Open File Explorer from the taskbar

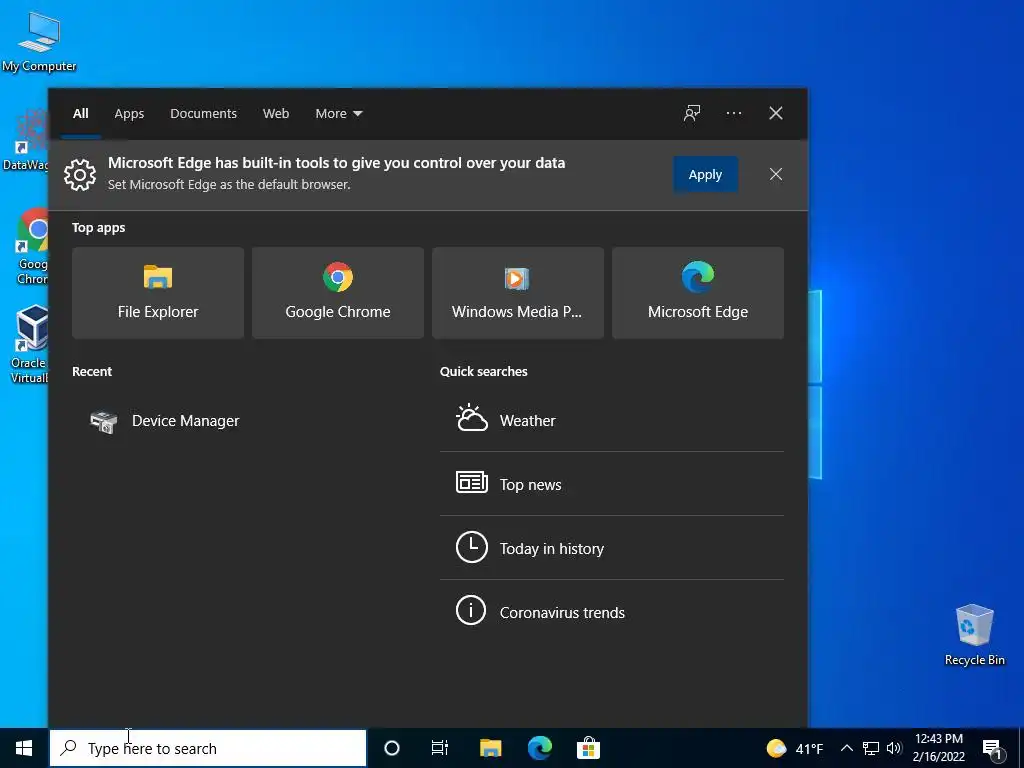490,748
